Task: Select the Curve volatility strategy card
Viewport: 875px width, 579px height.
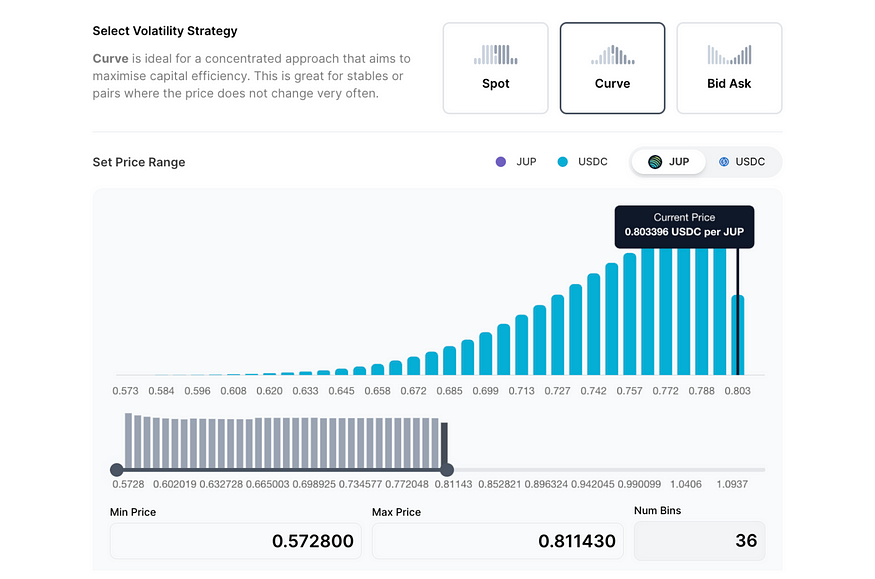Action: tap(612, 68)
